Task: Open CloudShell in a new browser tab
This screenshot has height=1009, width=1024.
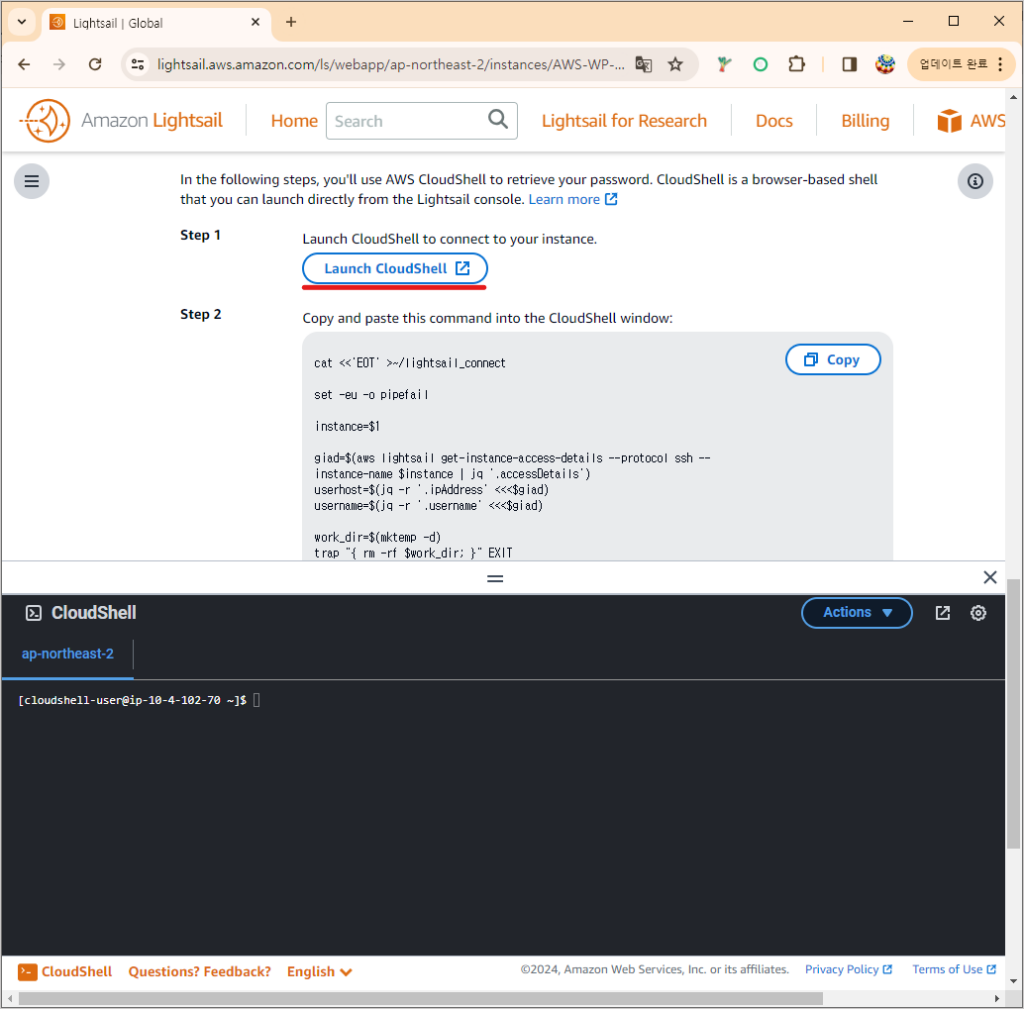Action: pyautogui.click(x=942, y=613)
